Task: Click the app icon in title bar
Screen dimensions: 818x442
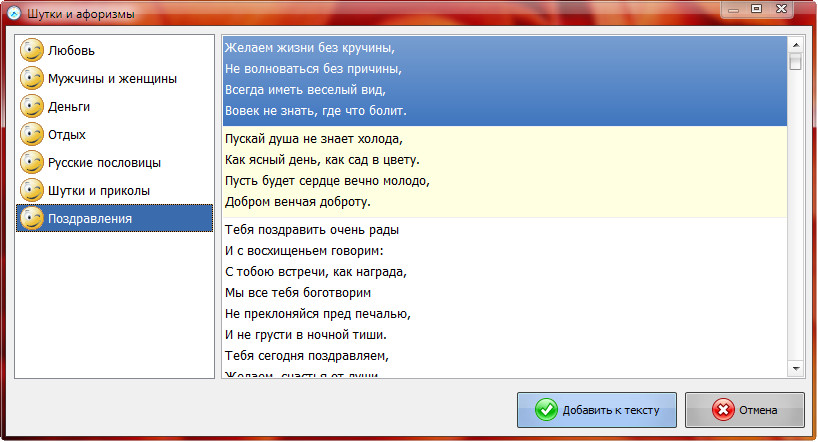Action: pos(14,14)
